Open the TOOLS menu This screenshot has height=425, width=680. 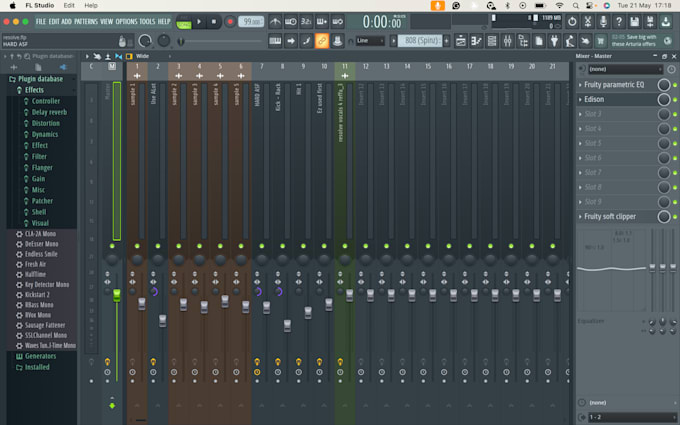coord(147,22)
